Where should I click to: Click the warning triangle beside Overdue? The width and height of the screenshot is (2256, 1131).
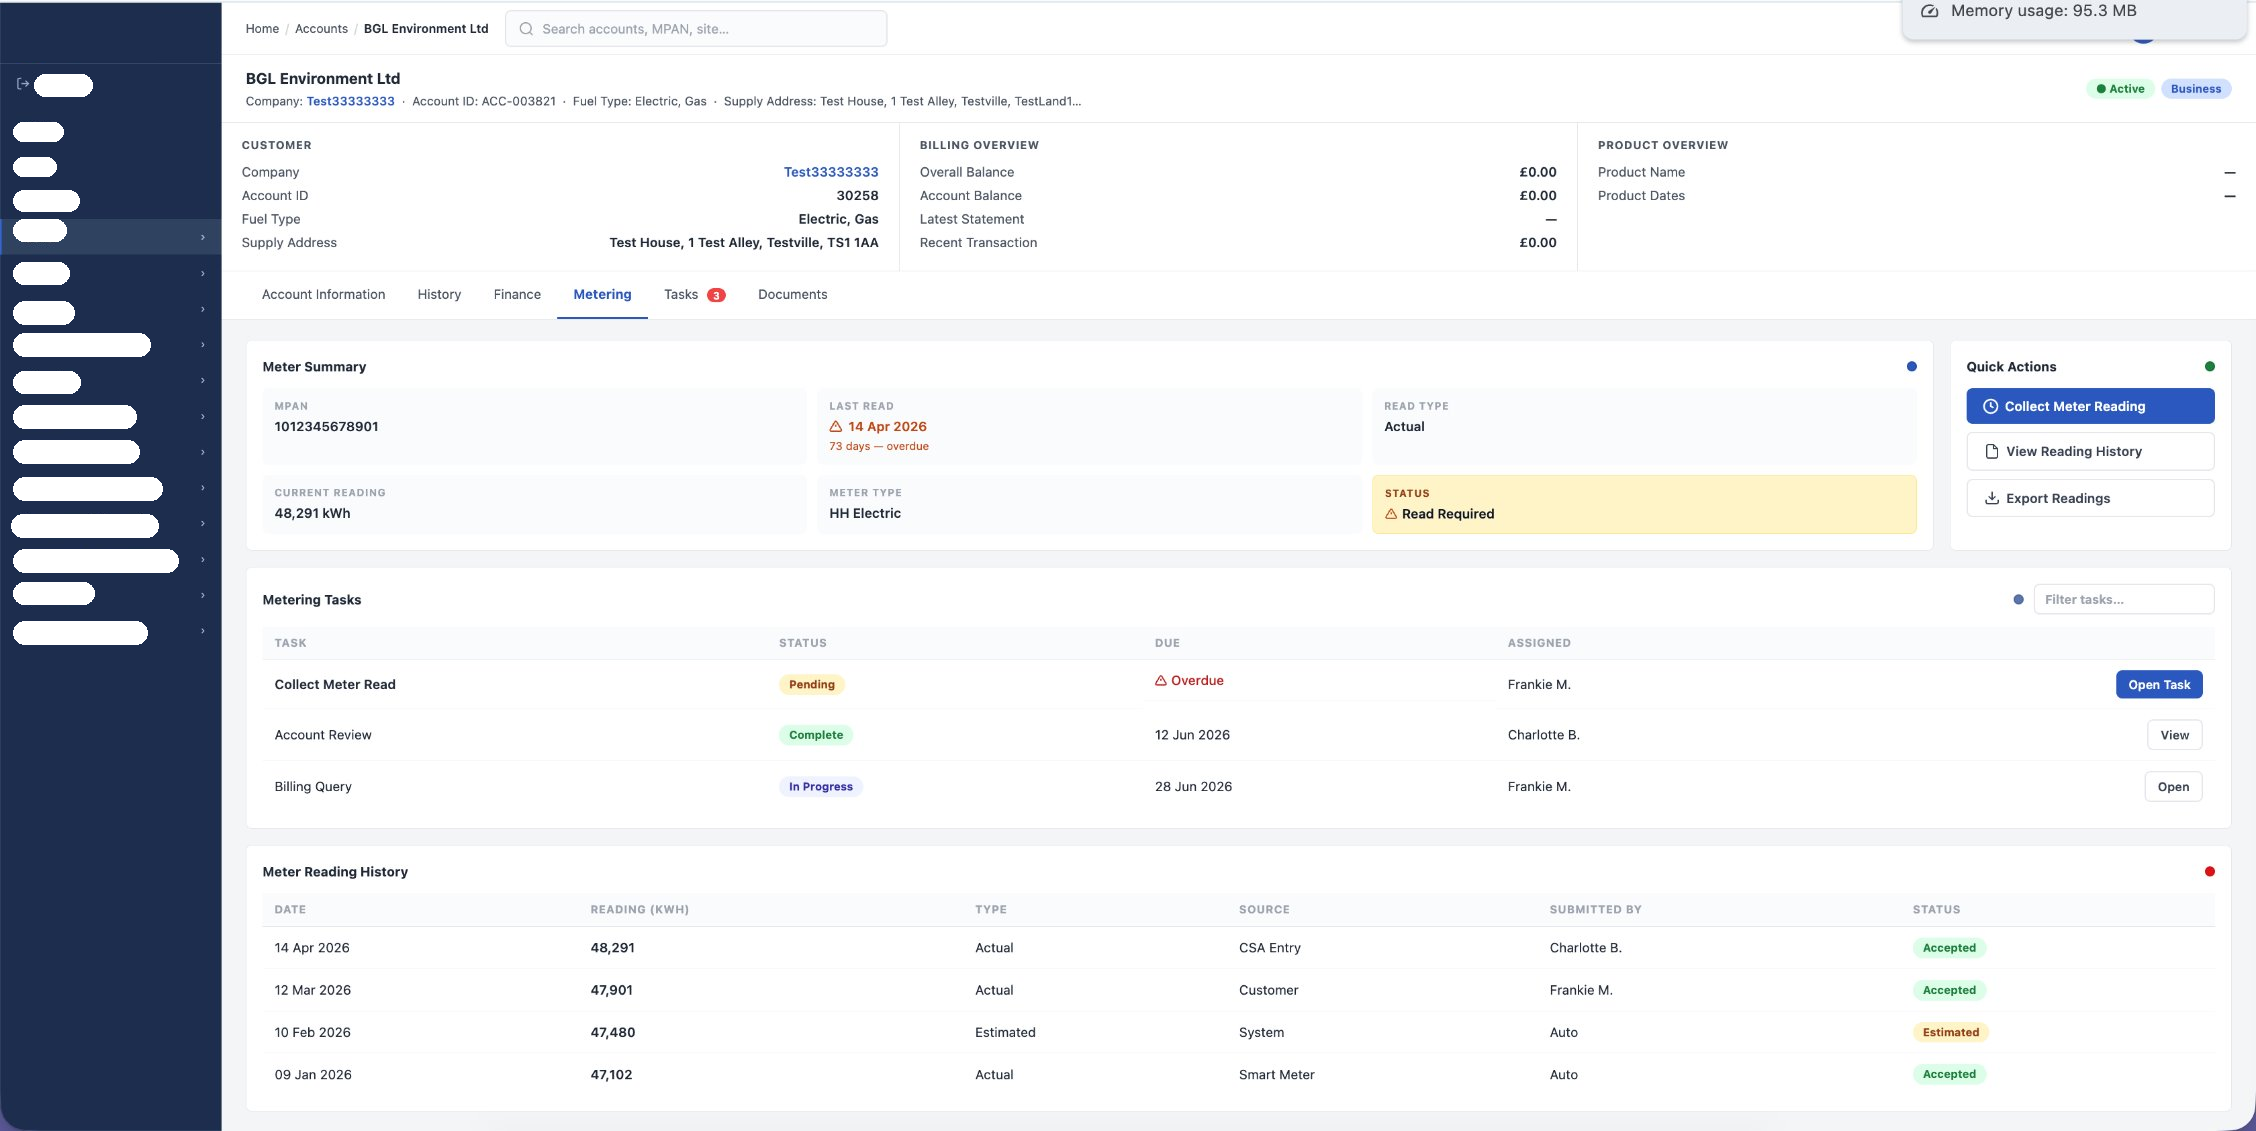point(1161,680)
